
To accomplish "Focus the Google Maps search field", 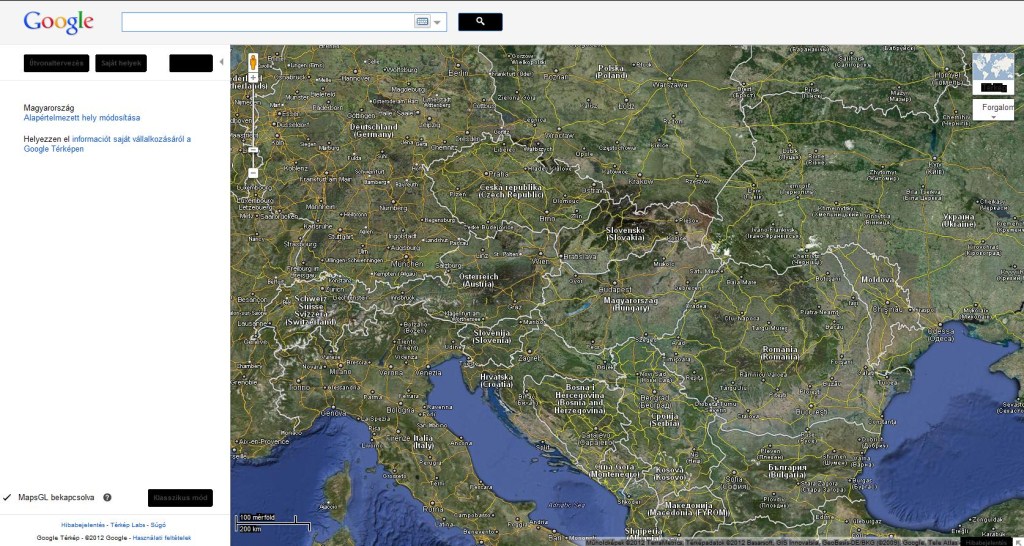I will pos(268,22).
